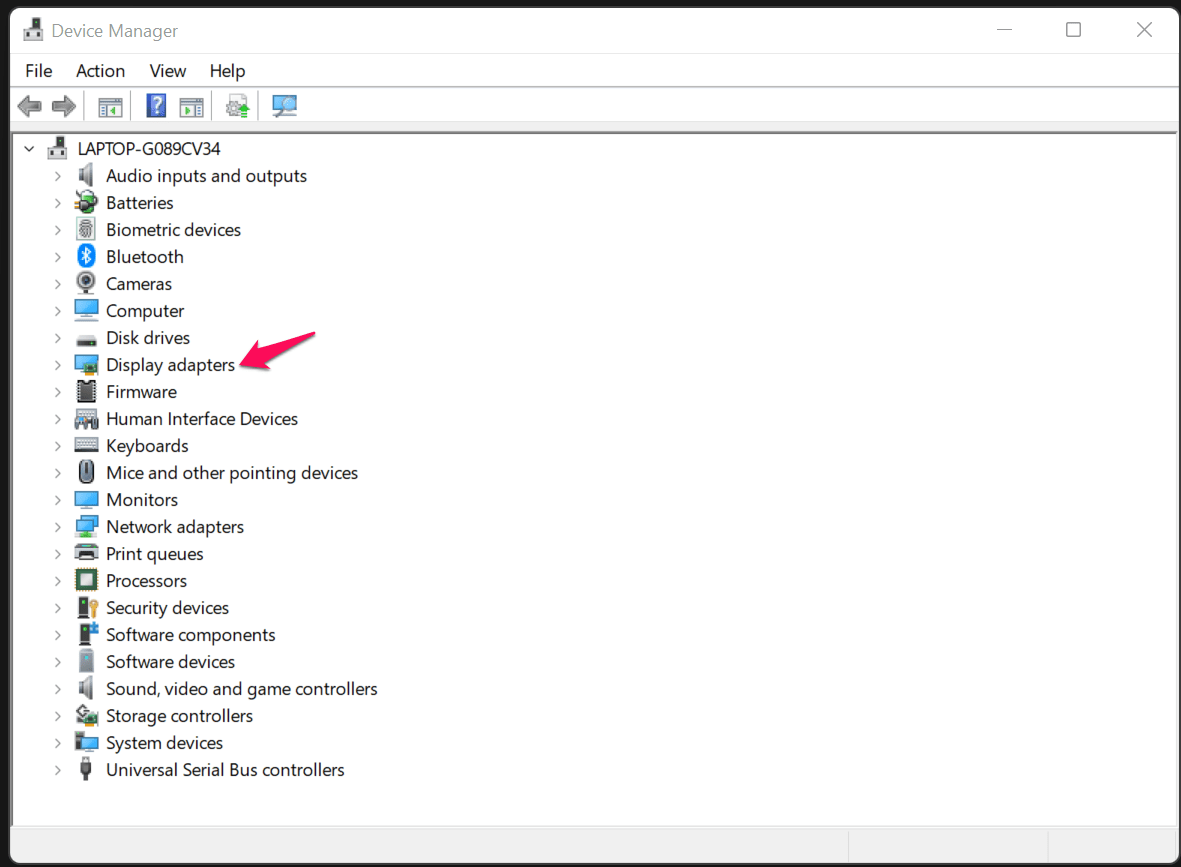Expand Universal Serial Bus controllers

[58, 770]
